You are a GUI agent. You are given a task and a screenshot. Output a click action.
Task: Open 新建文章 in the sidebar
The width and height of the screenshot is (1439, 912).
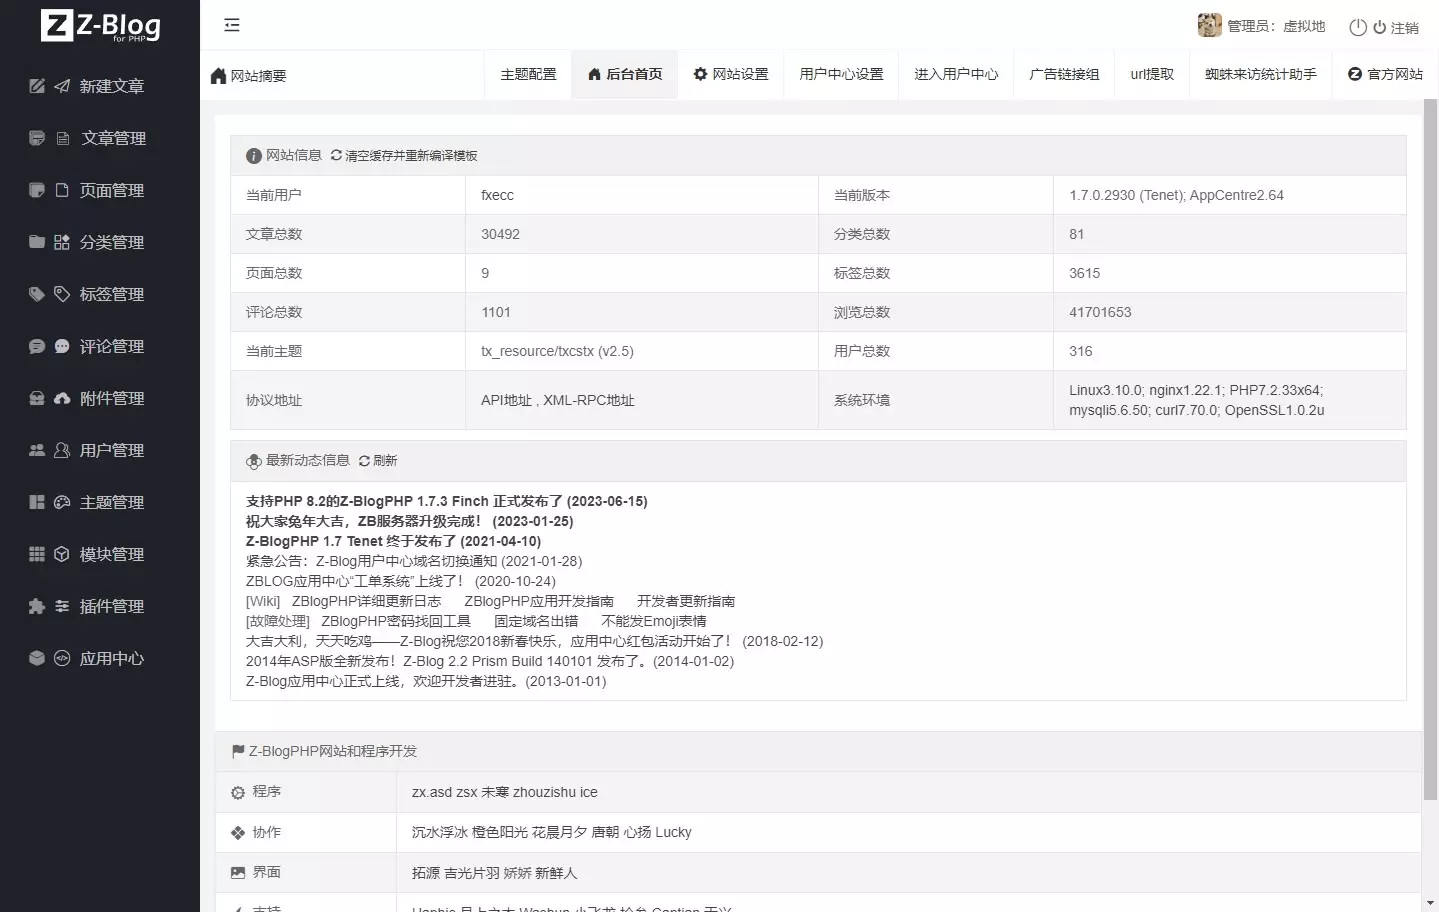coord(100,86)
